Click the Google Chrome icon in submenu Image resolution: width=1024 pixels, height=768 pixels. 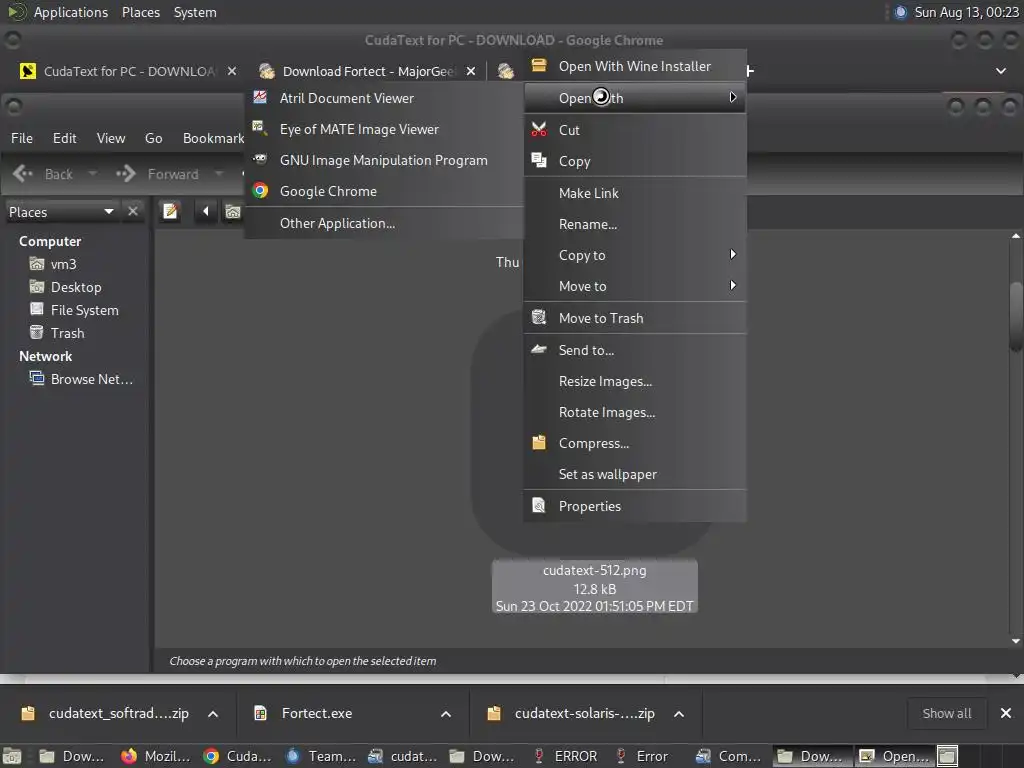(260, 191)
